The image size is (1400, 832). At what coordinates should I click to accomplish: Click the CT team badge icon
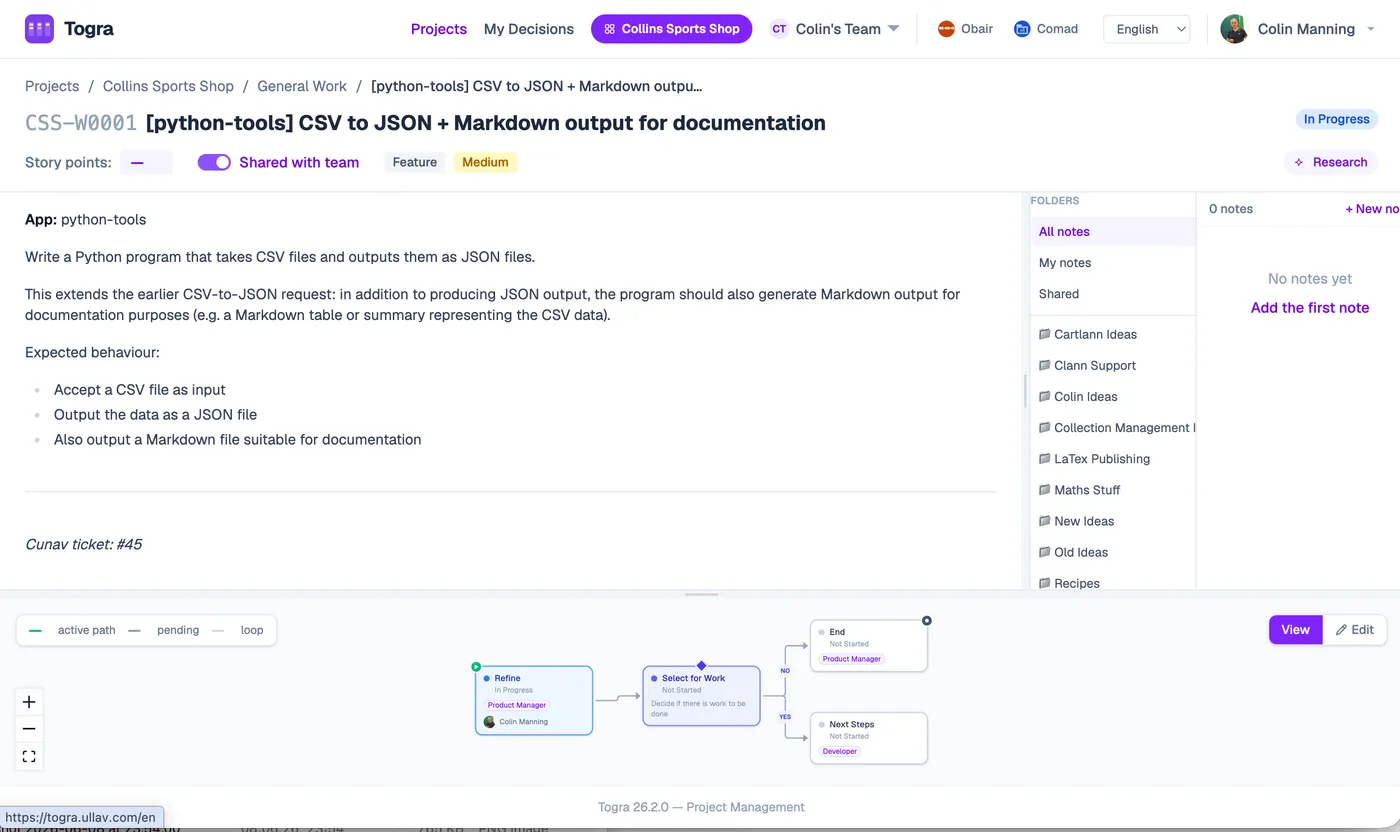click(779, 29)
